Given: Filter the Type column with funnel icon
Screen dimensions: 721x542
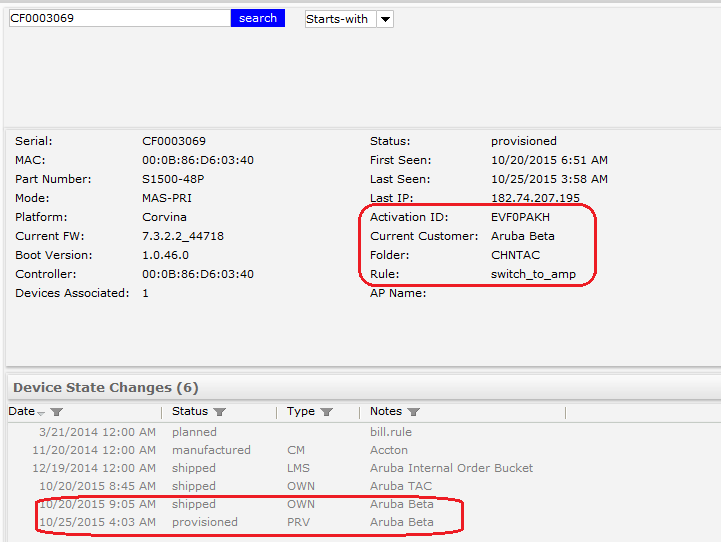Looking at the screenshot, I should click(x=326, y=412).
